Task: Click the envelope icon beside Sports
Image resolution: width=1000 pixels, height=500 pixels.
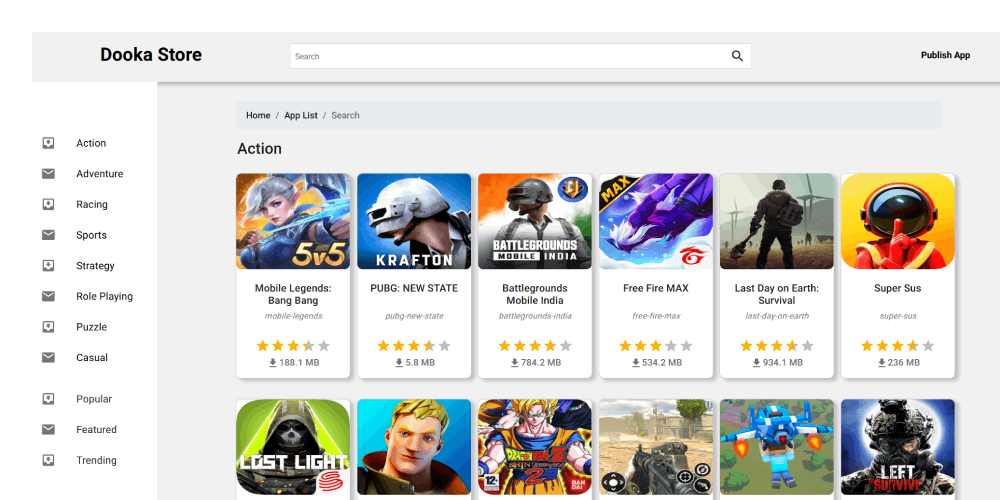Action: click(x=48, y=235)
